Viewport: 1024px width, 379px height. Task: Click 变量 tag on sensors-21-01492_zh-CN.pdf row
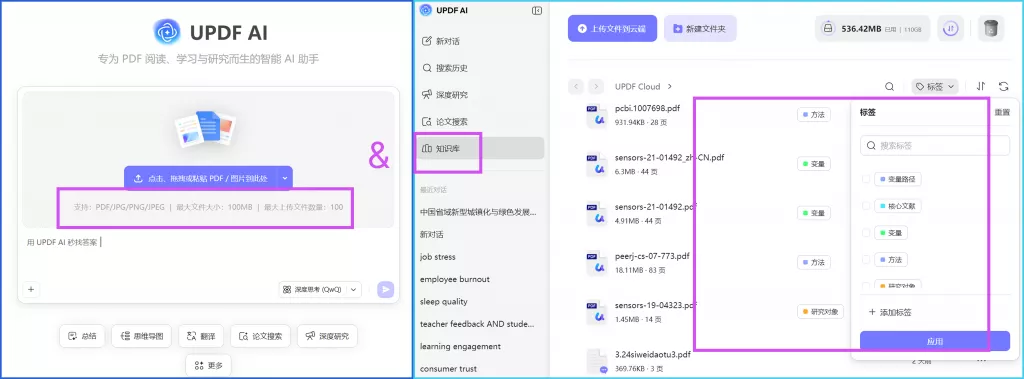click(814, 164)
